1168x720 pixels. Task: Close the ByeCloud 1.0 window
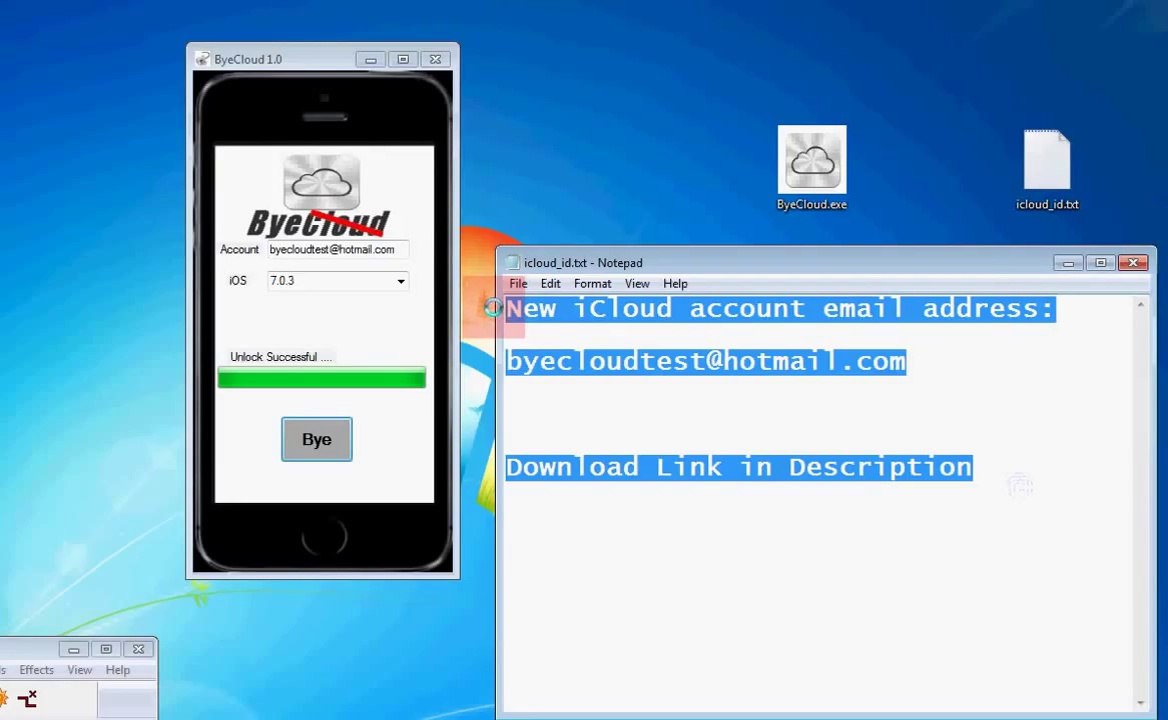(436, 60)
